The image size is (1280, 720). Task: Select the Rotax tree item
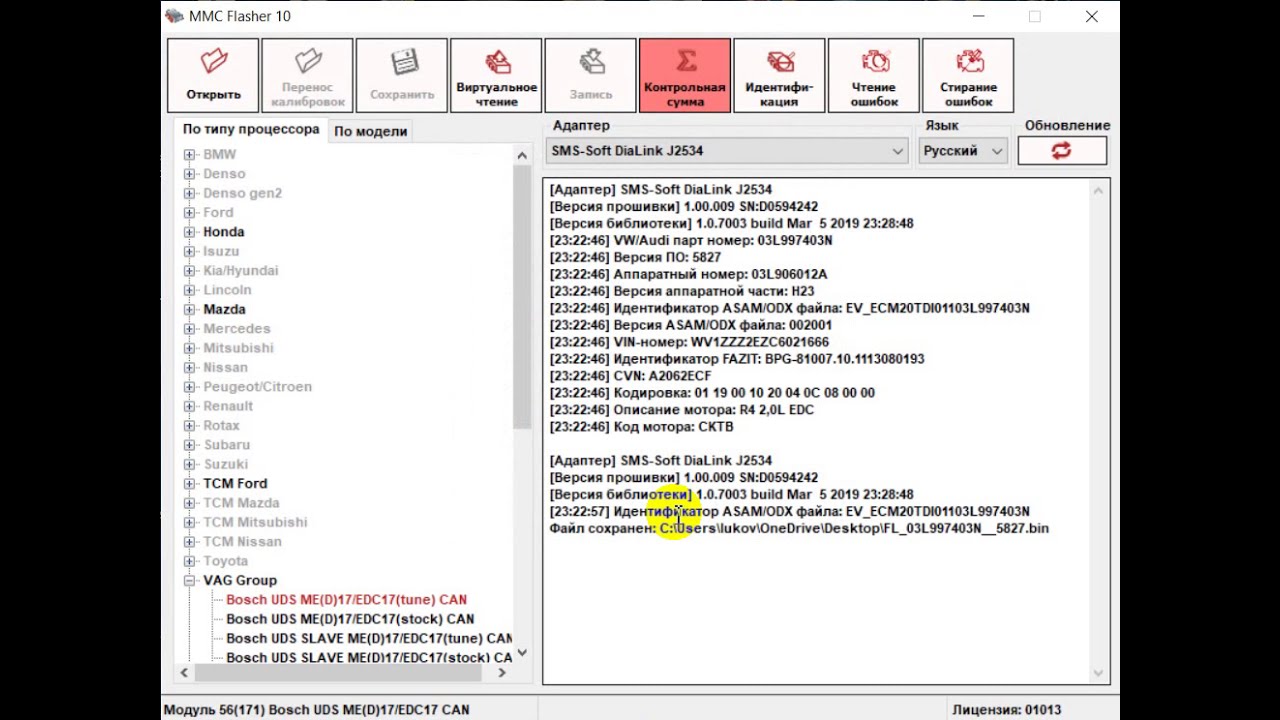pyautogui.click(x=221, y=425)
